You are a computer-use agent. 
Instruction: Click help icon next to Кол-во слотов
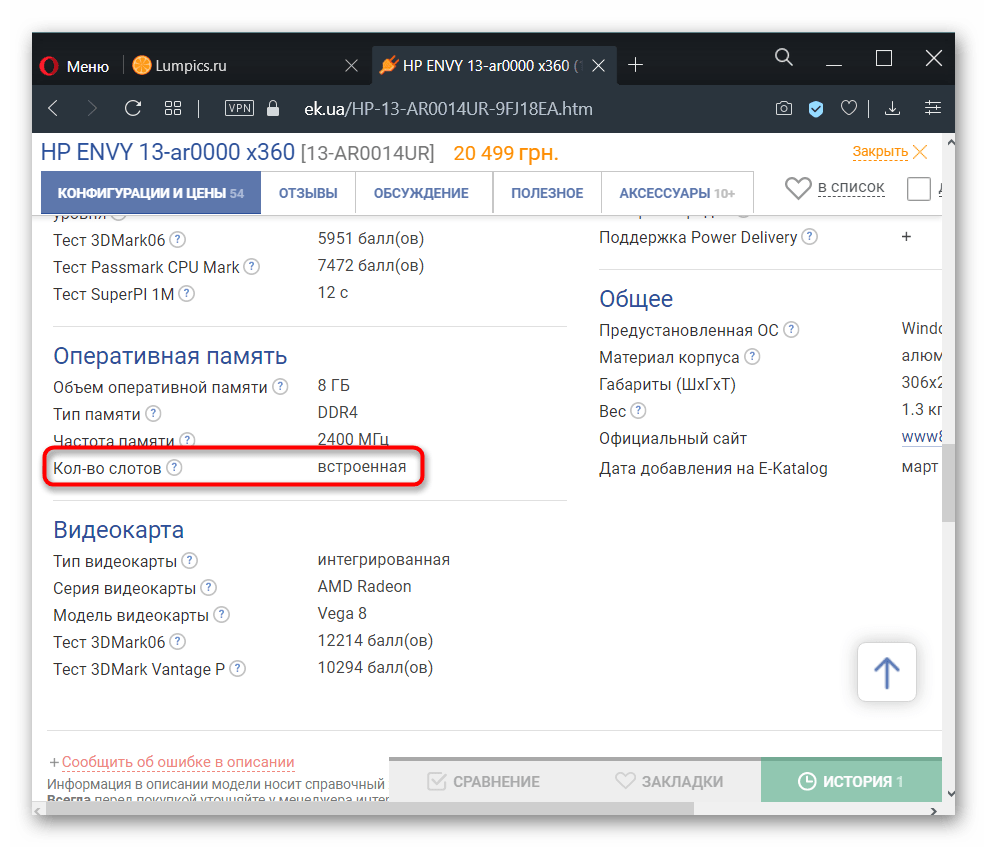(x=175, y=467)
